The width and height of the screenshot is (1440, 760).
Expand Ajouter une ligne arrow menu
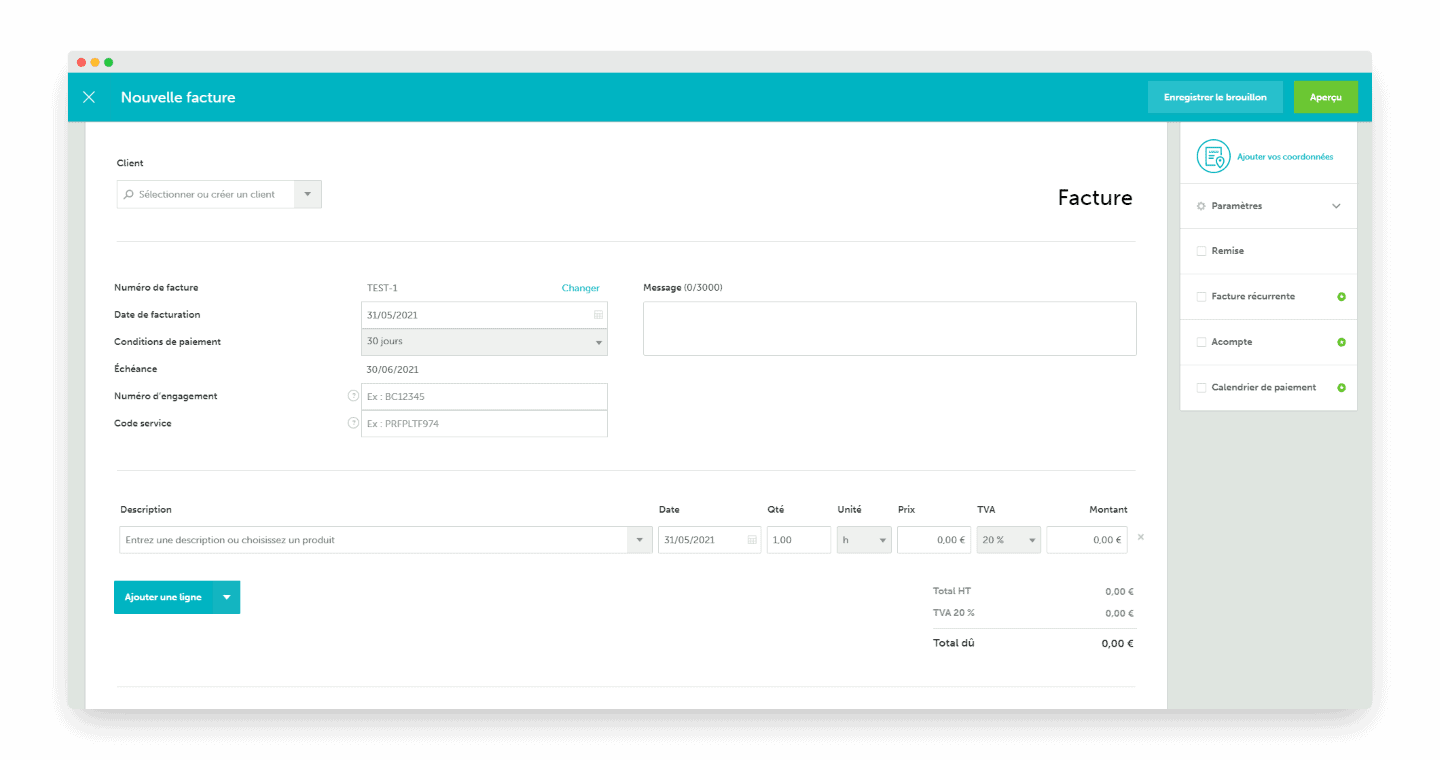(227, 597)
